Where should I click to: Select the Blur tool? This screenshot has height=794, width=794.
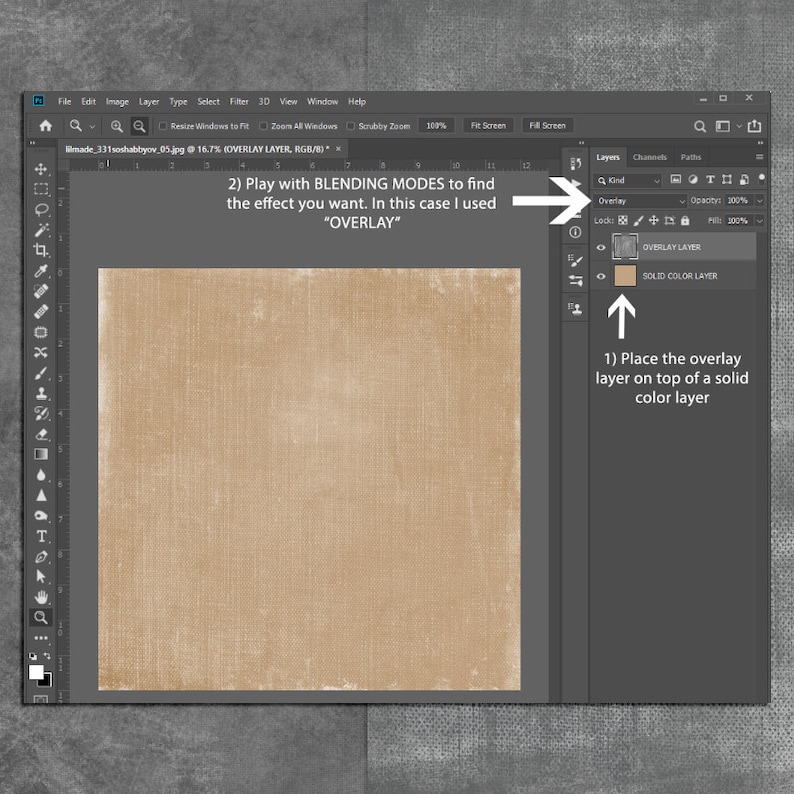click(x=41, y=474)
